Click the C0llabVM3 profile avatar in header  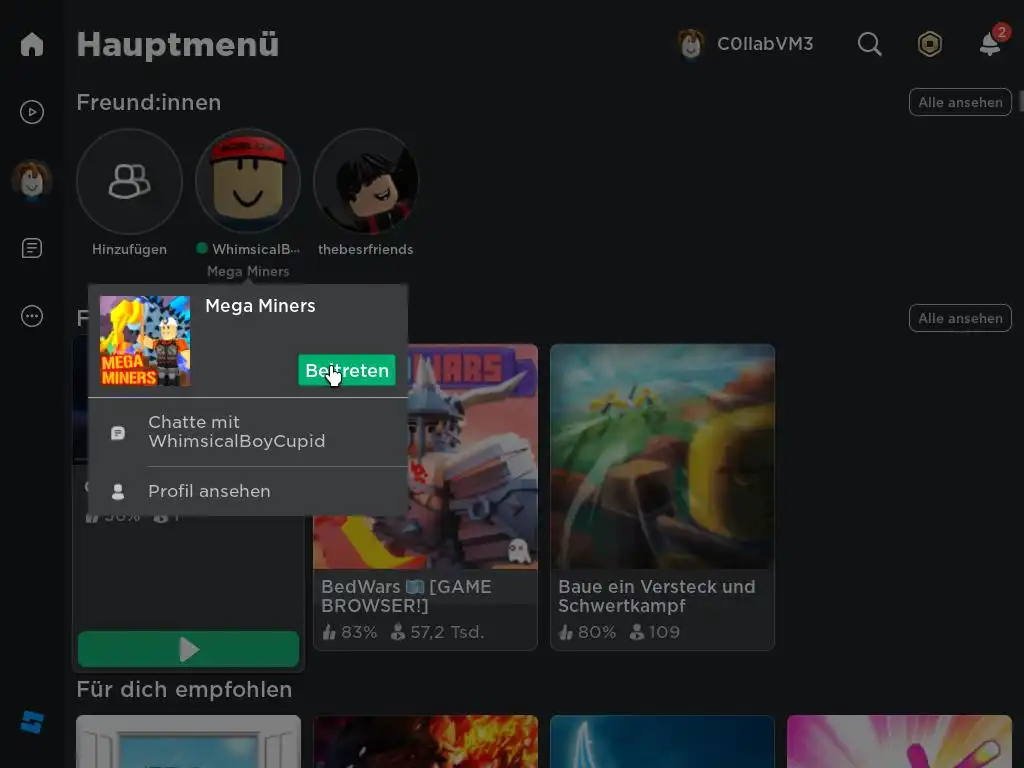pyautogui.click(x=690, y=44)
